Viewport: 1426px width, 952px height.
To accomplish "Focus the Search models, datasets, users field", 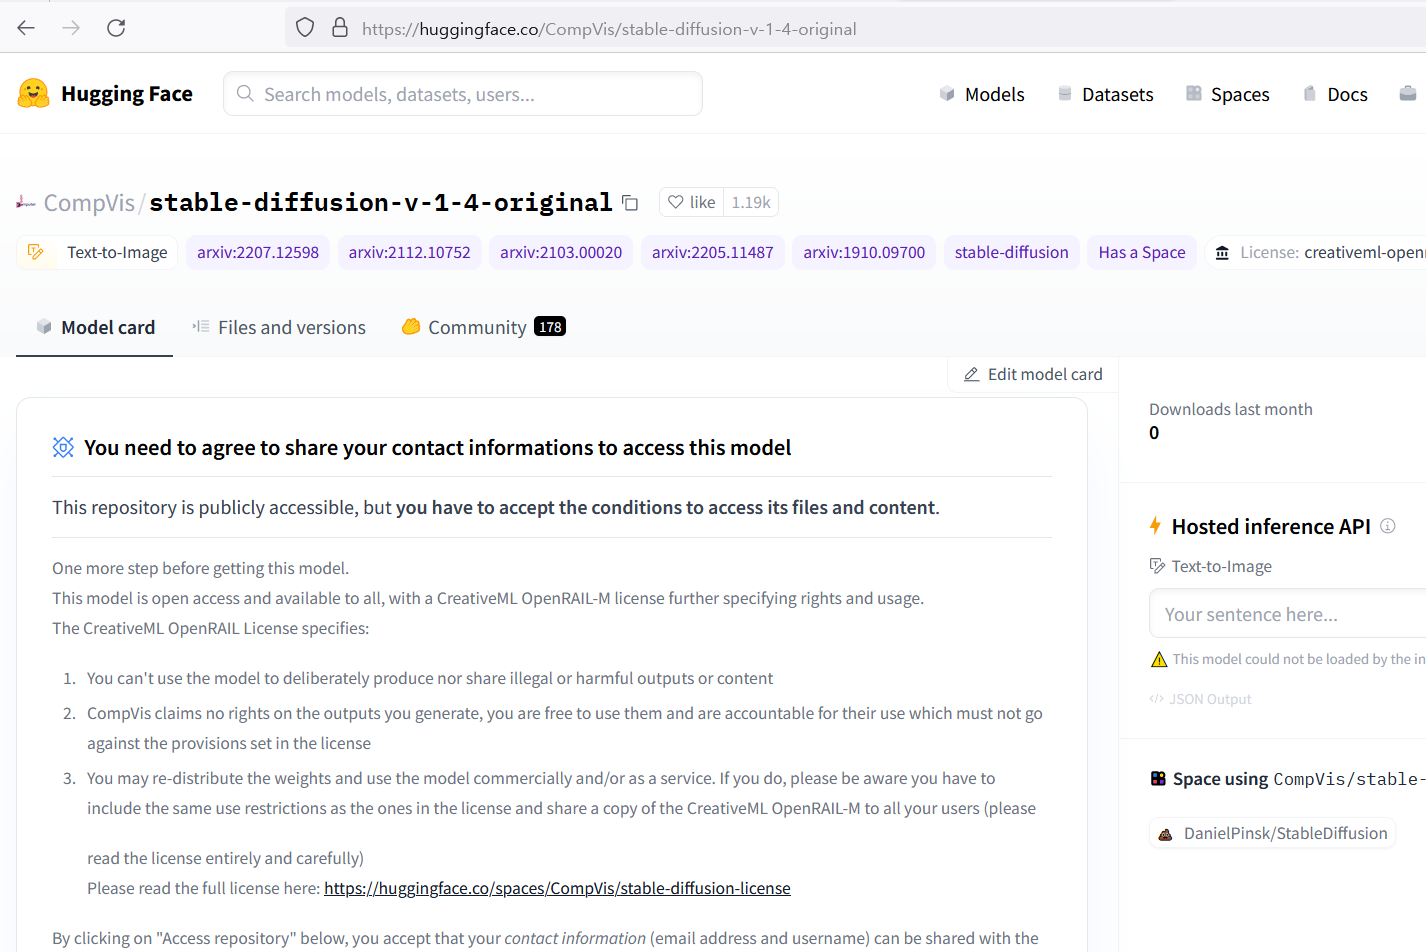I will 463,94.
